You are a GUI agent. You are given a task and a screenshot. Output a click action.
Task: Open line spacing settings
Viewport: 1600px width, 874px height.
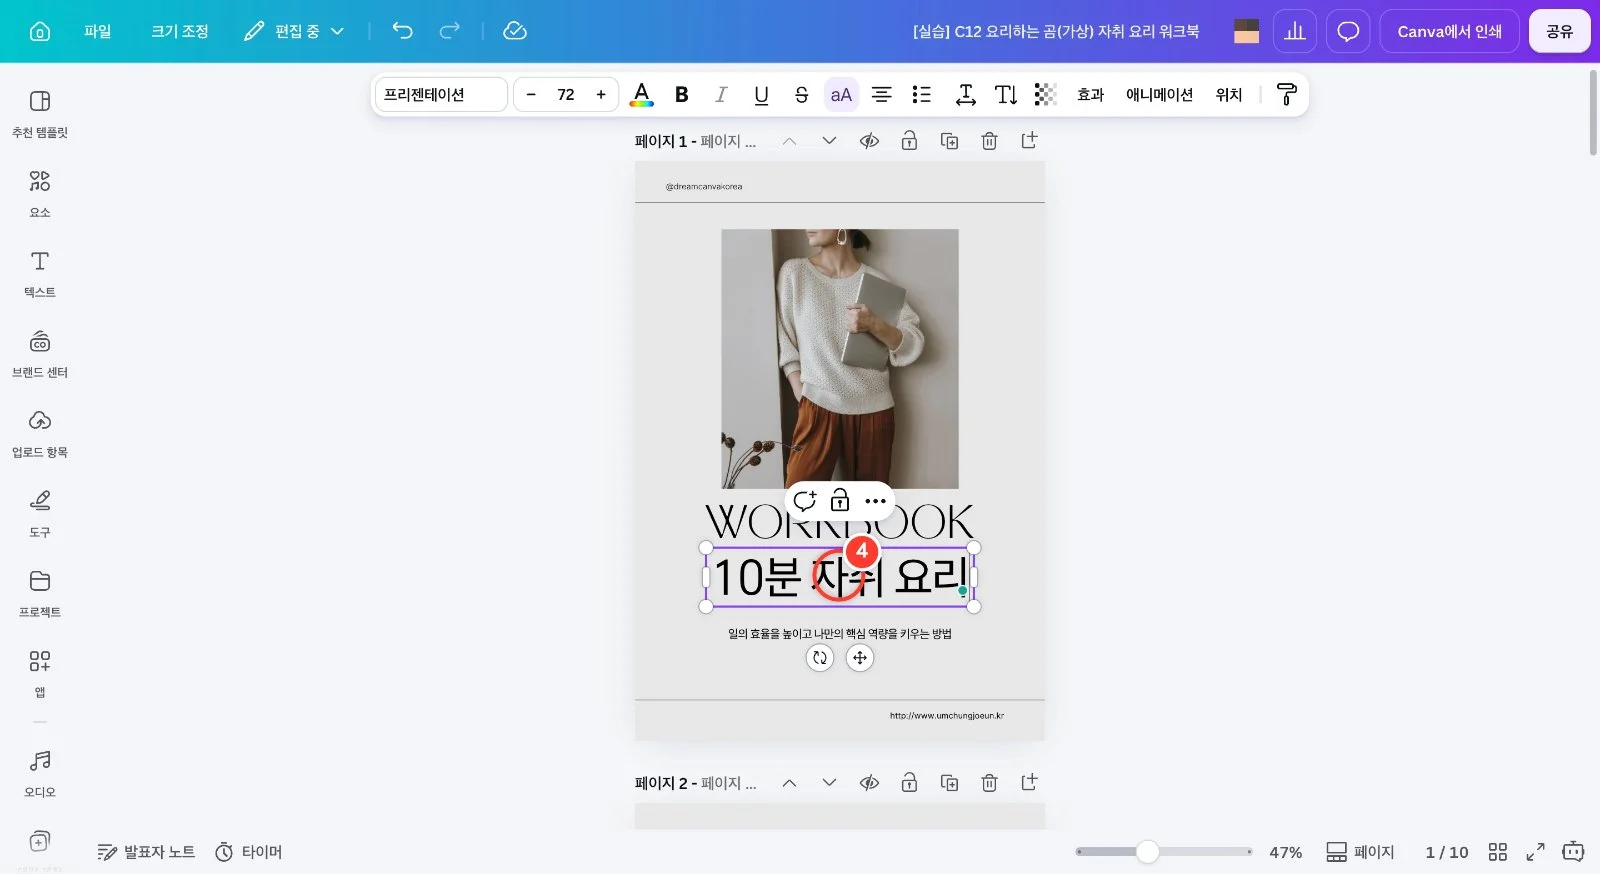tap(965, 94)
